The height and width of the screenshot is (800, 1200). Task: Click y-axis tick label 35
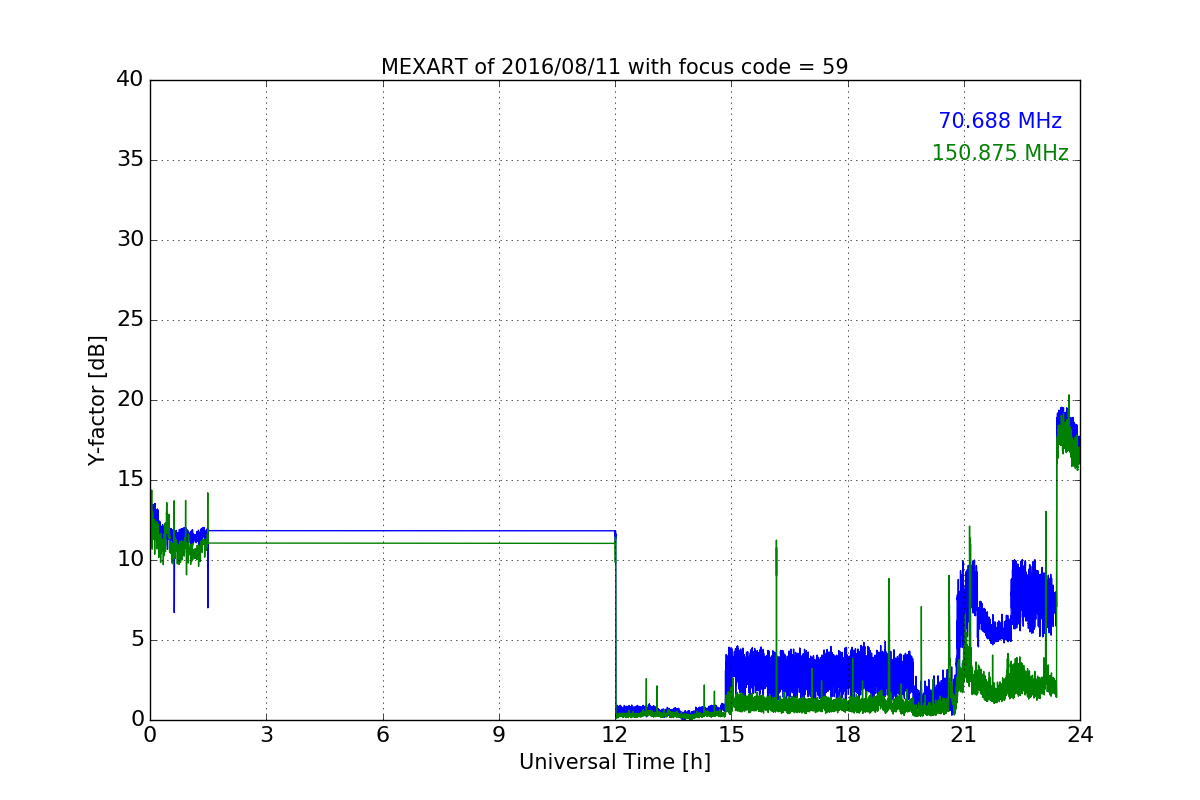point(130,160)
